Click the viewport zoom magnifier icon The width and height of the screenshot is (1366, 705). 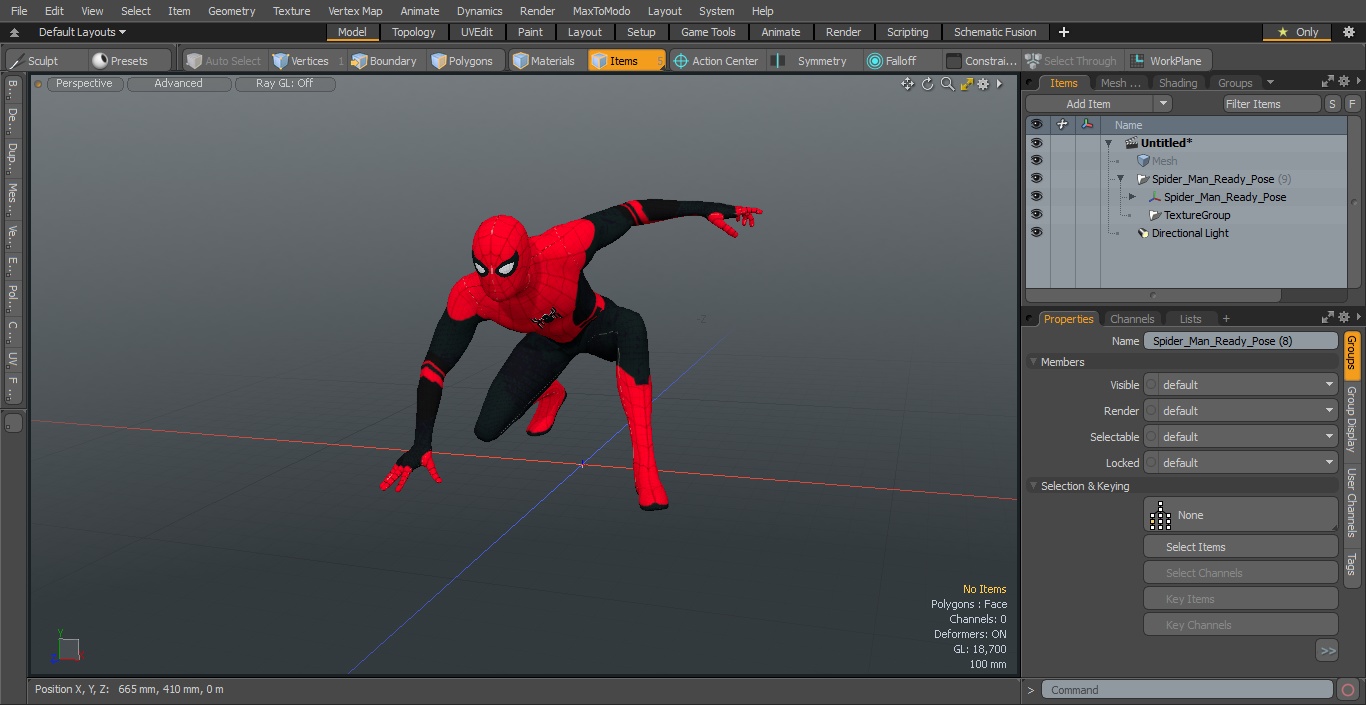pyautogui.click(x=947, y=84)
